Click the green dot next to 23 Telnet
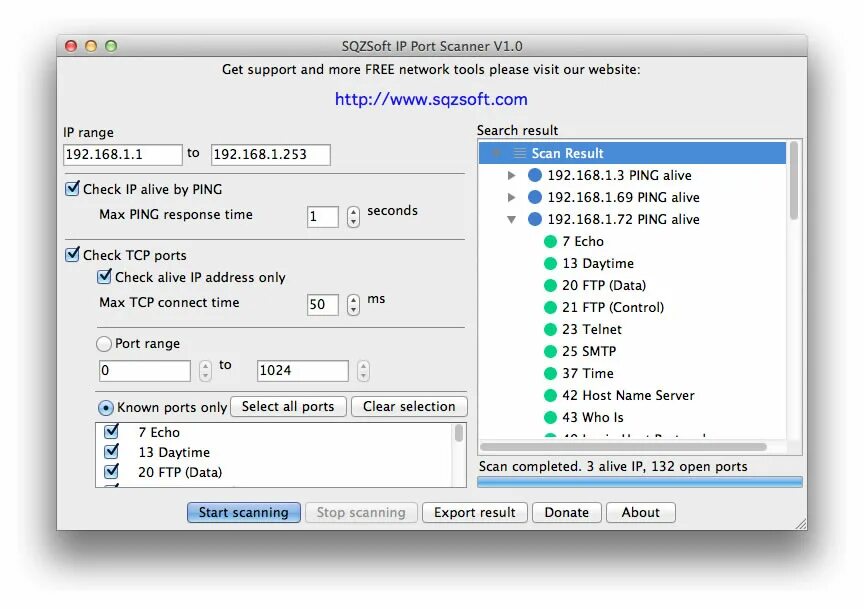 550,330
